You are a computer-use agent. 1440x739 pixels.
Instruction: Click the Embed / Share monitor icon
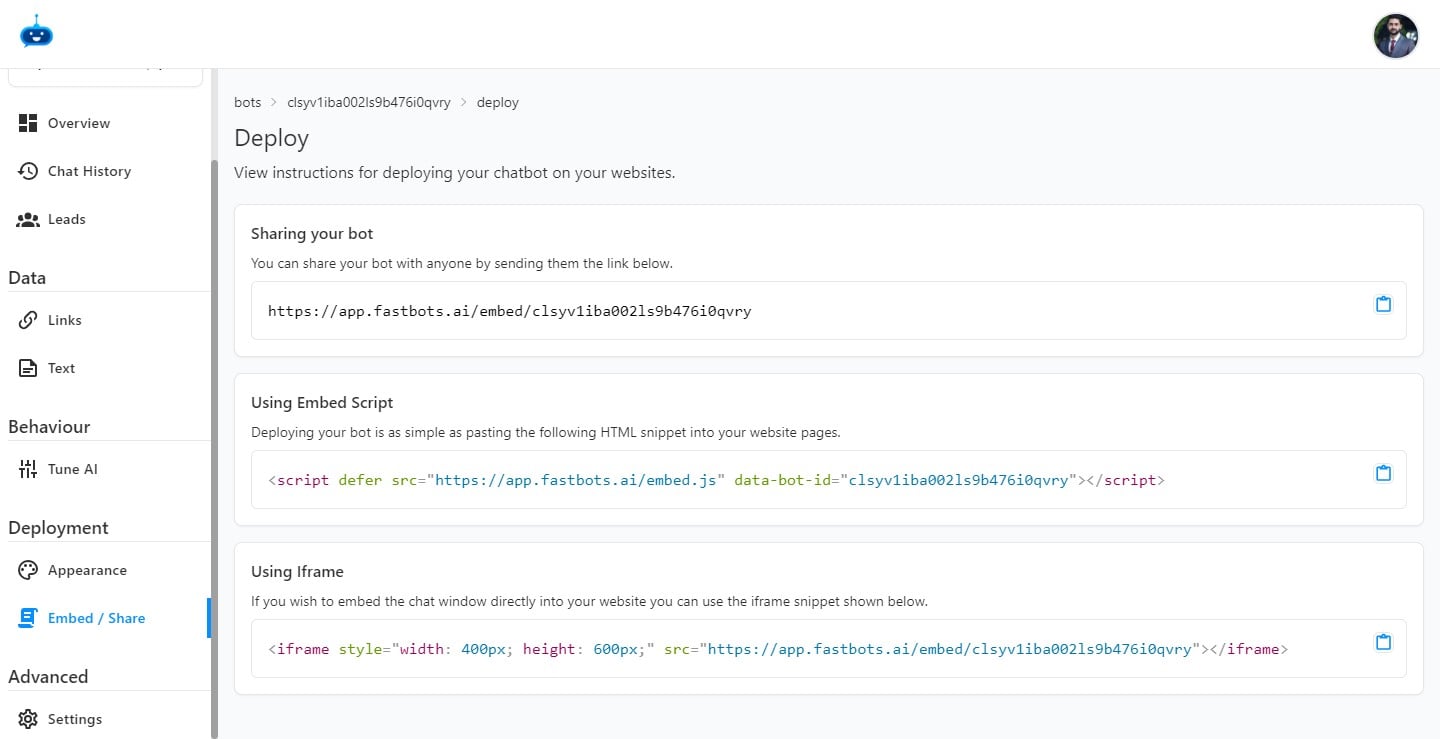(29, 617)
